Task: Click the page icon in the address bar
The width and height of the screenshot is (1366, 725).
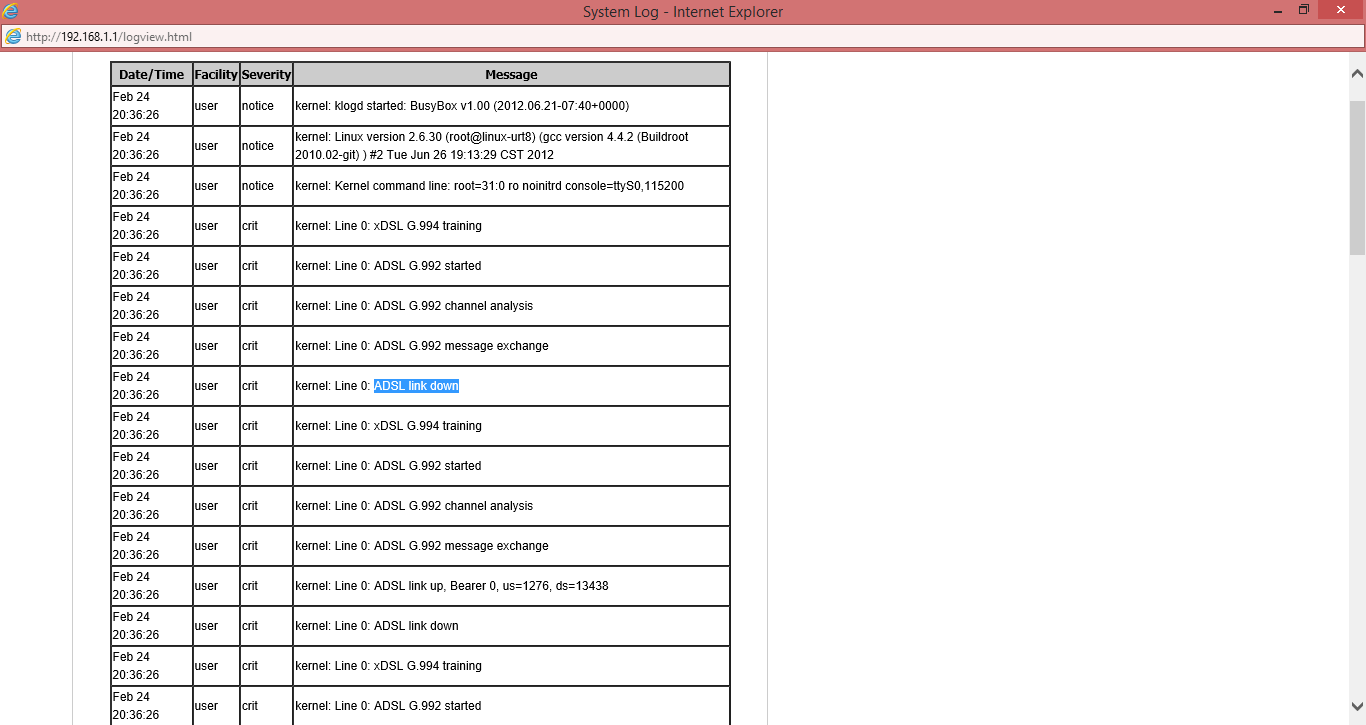Action: [13, 37]
